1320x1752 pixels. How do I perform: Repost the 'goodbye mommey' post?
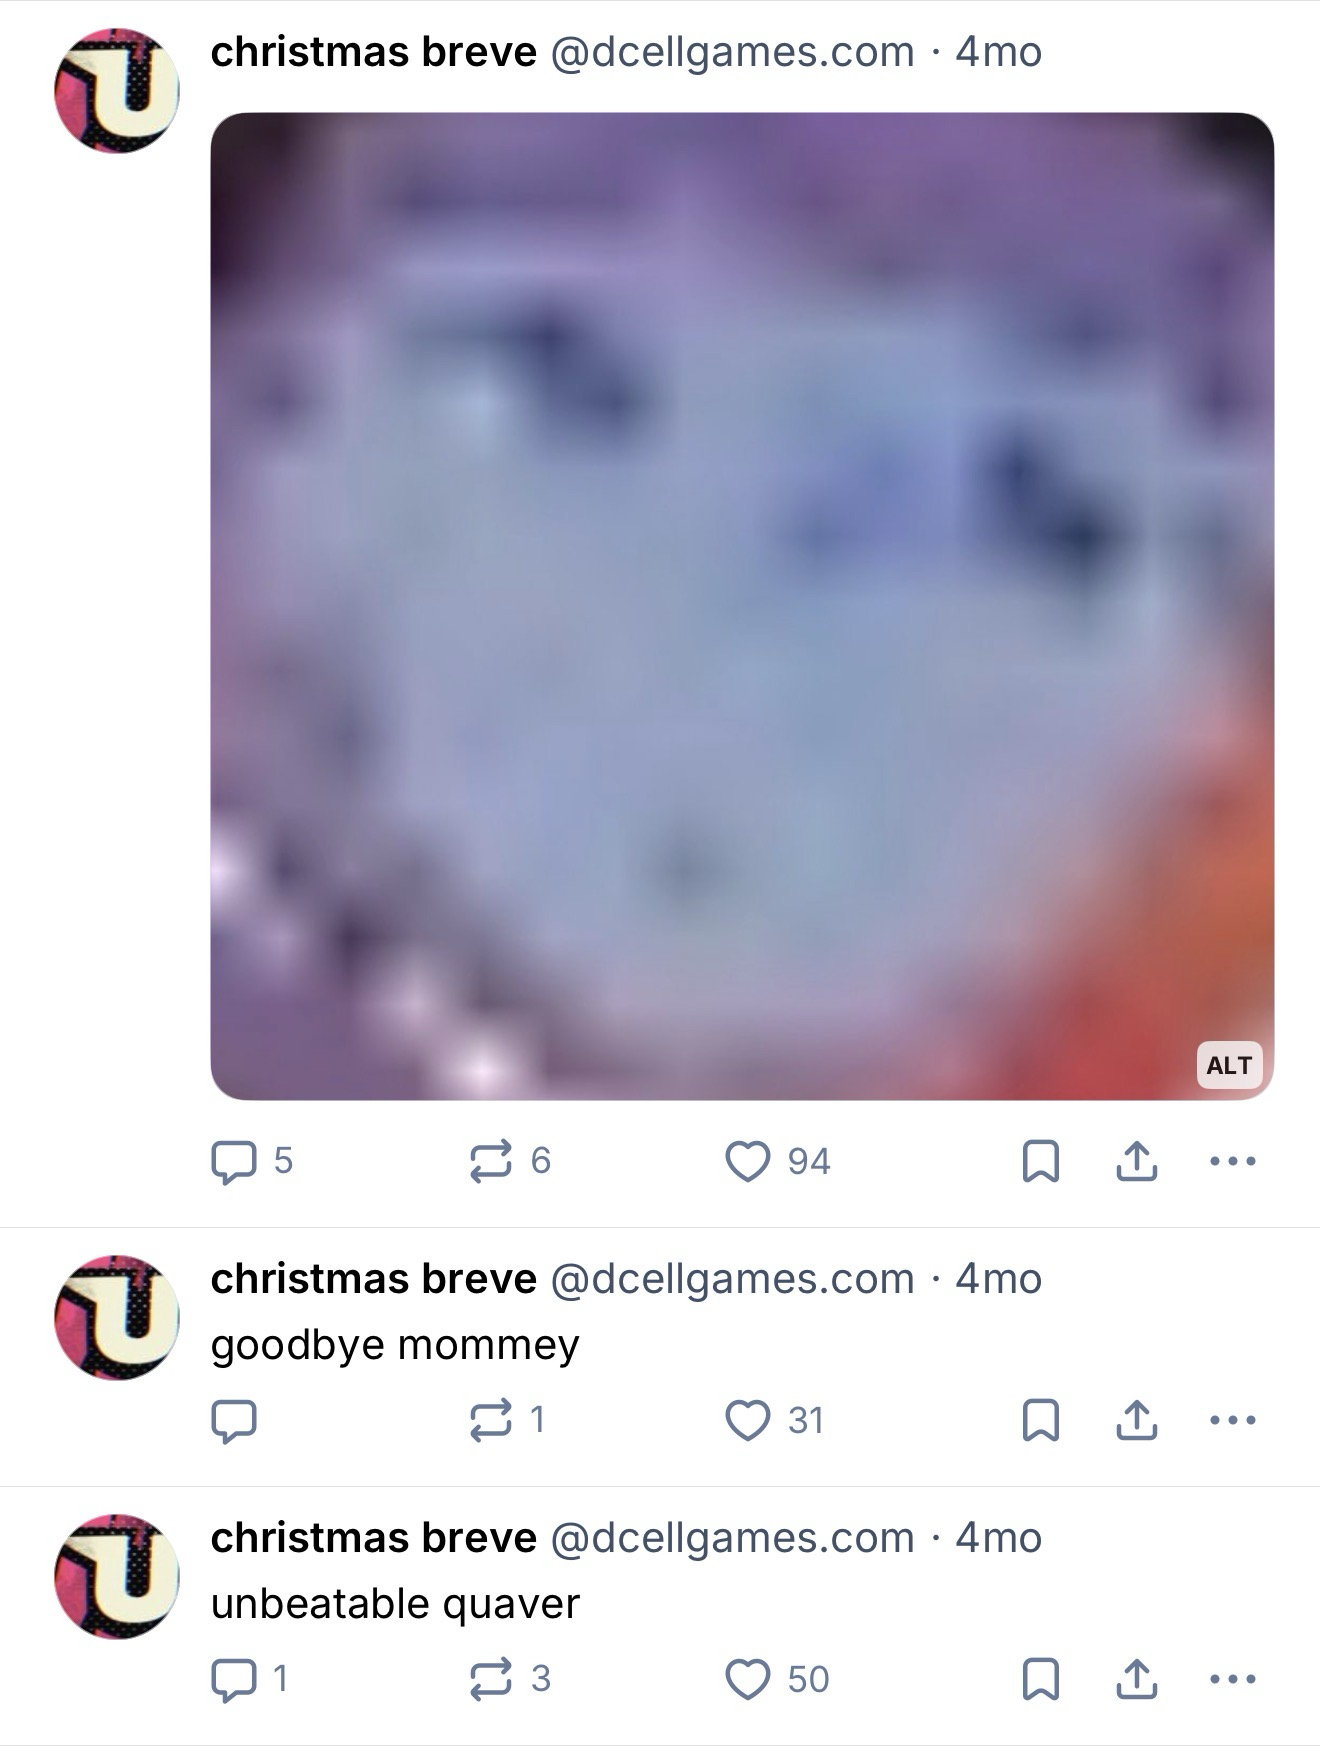click(x=508, y=1420)
